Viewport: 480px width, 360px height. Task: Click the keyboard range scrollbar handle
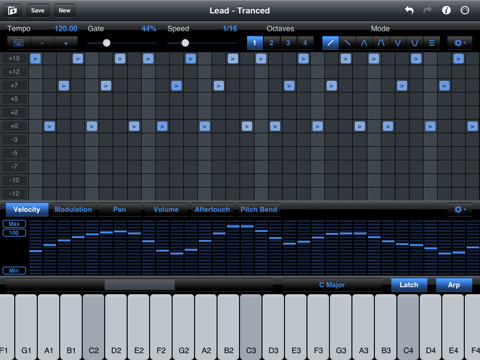[x=140, y=285]
